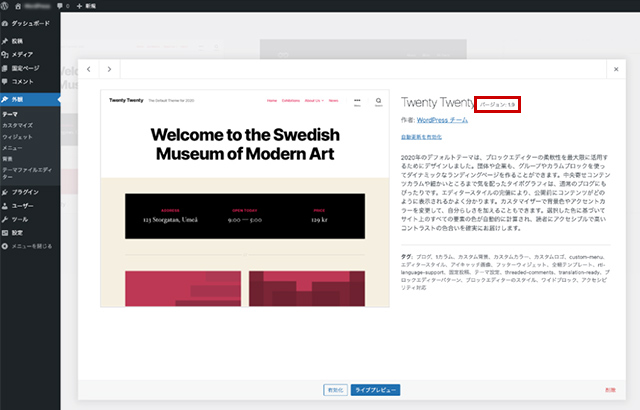Screen dimensions: 640x410
Task: Click the タグ: tags paragraph
Action: pos(505,272)
